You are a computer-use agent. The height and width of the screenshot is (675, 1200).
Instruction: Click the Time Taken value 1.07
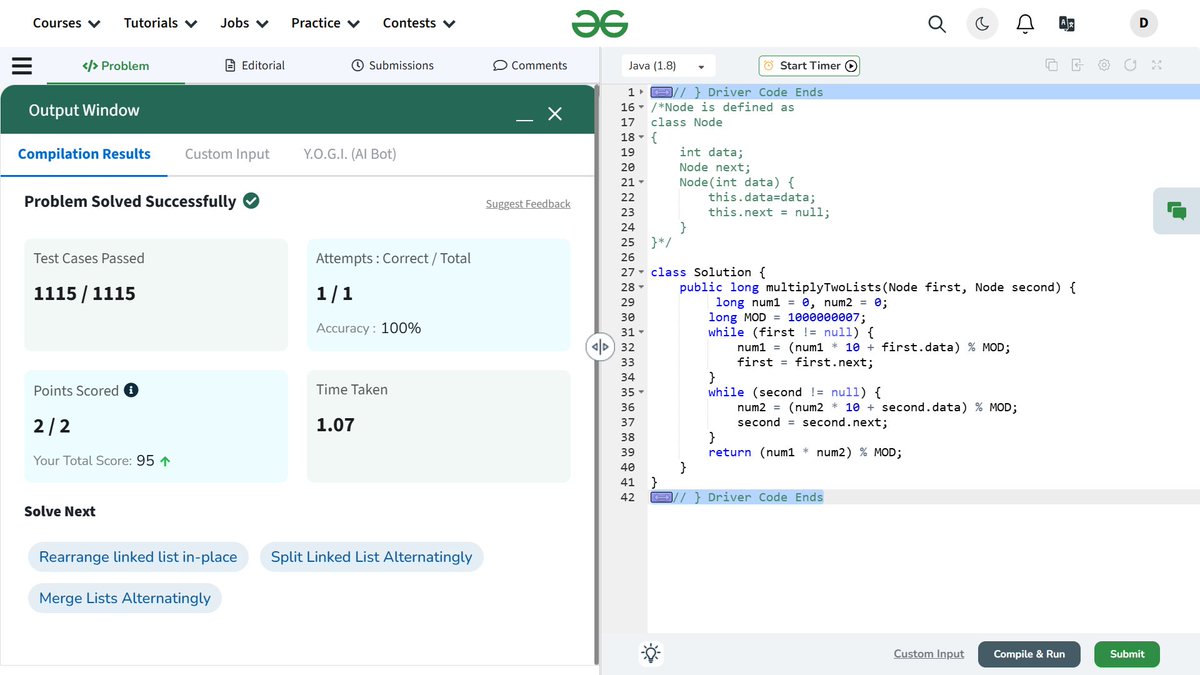[335, 425]
